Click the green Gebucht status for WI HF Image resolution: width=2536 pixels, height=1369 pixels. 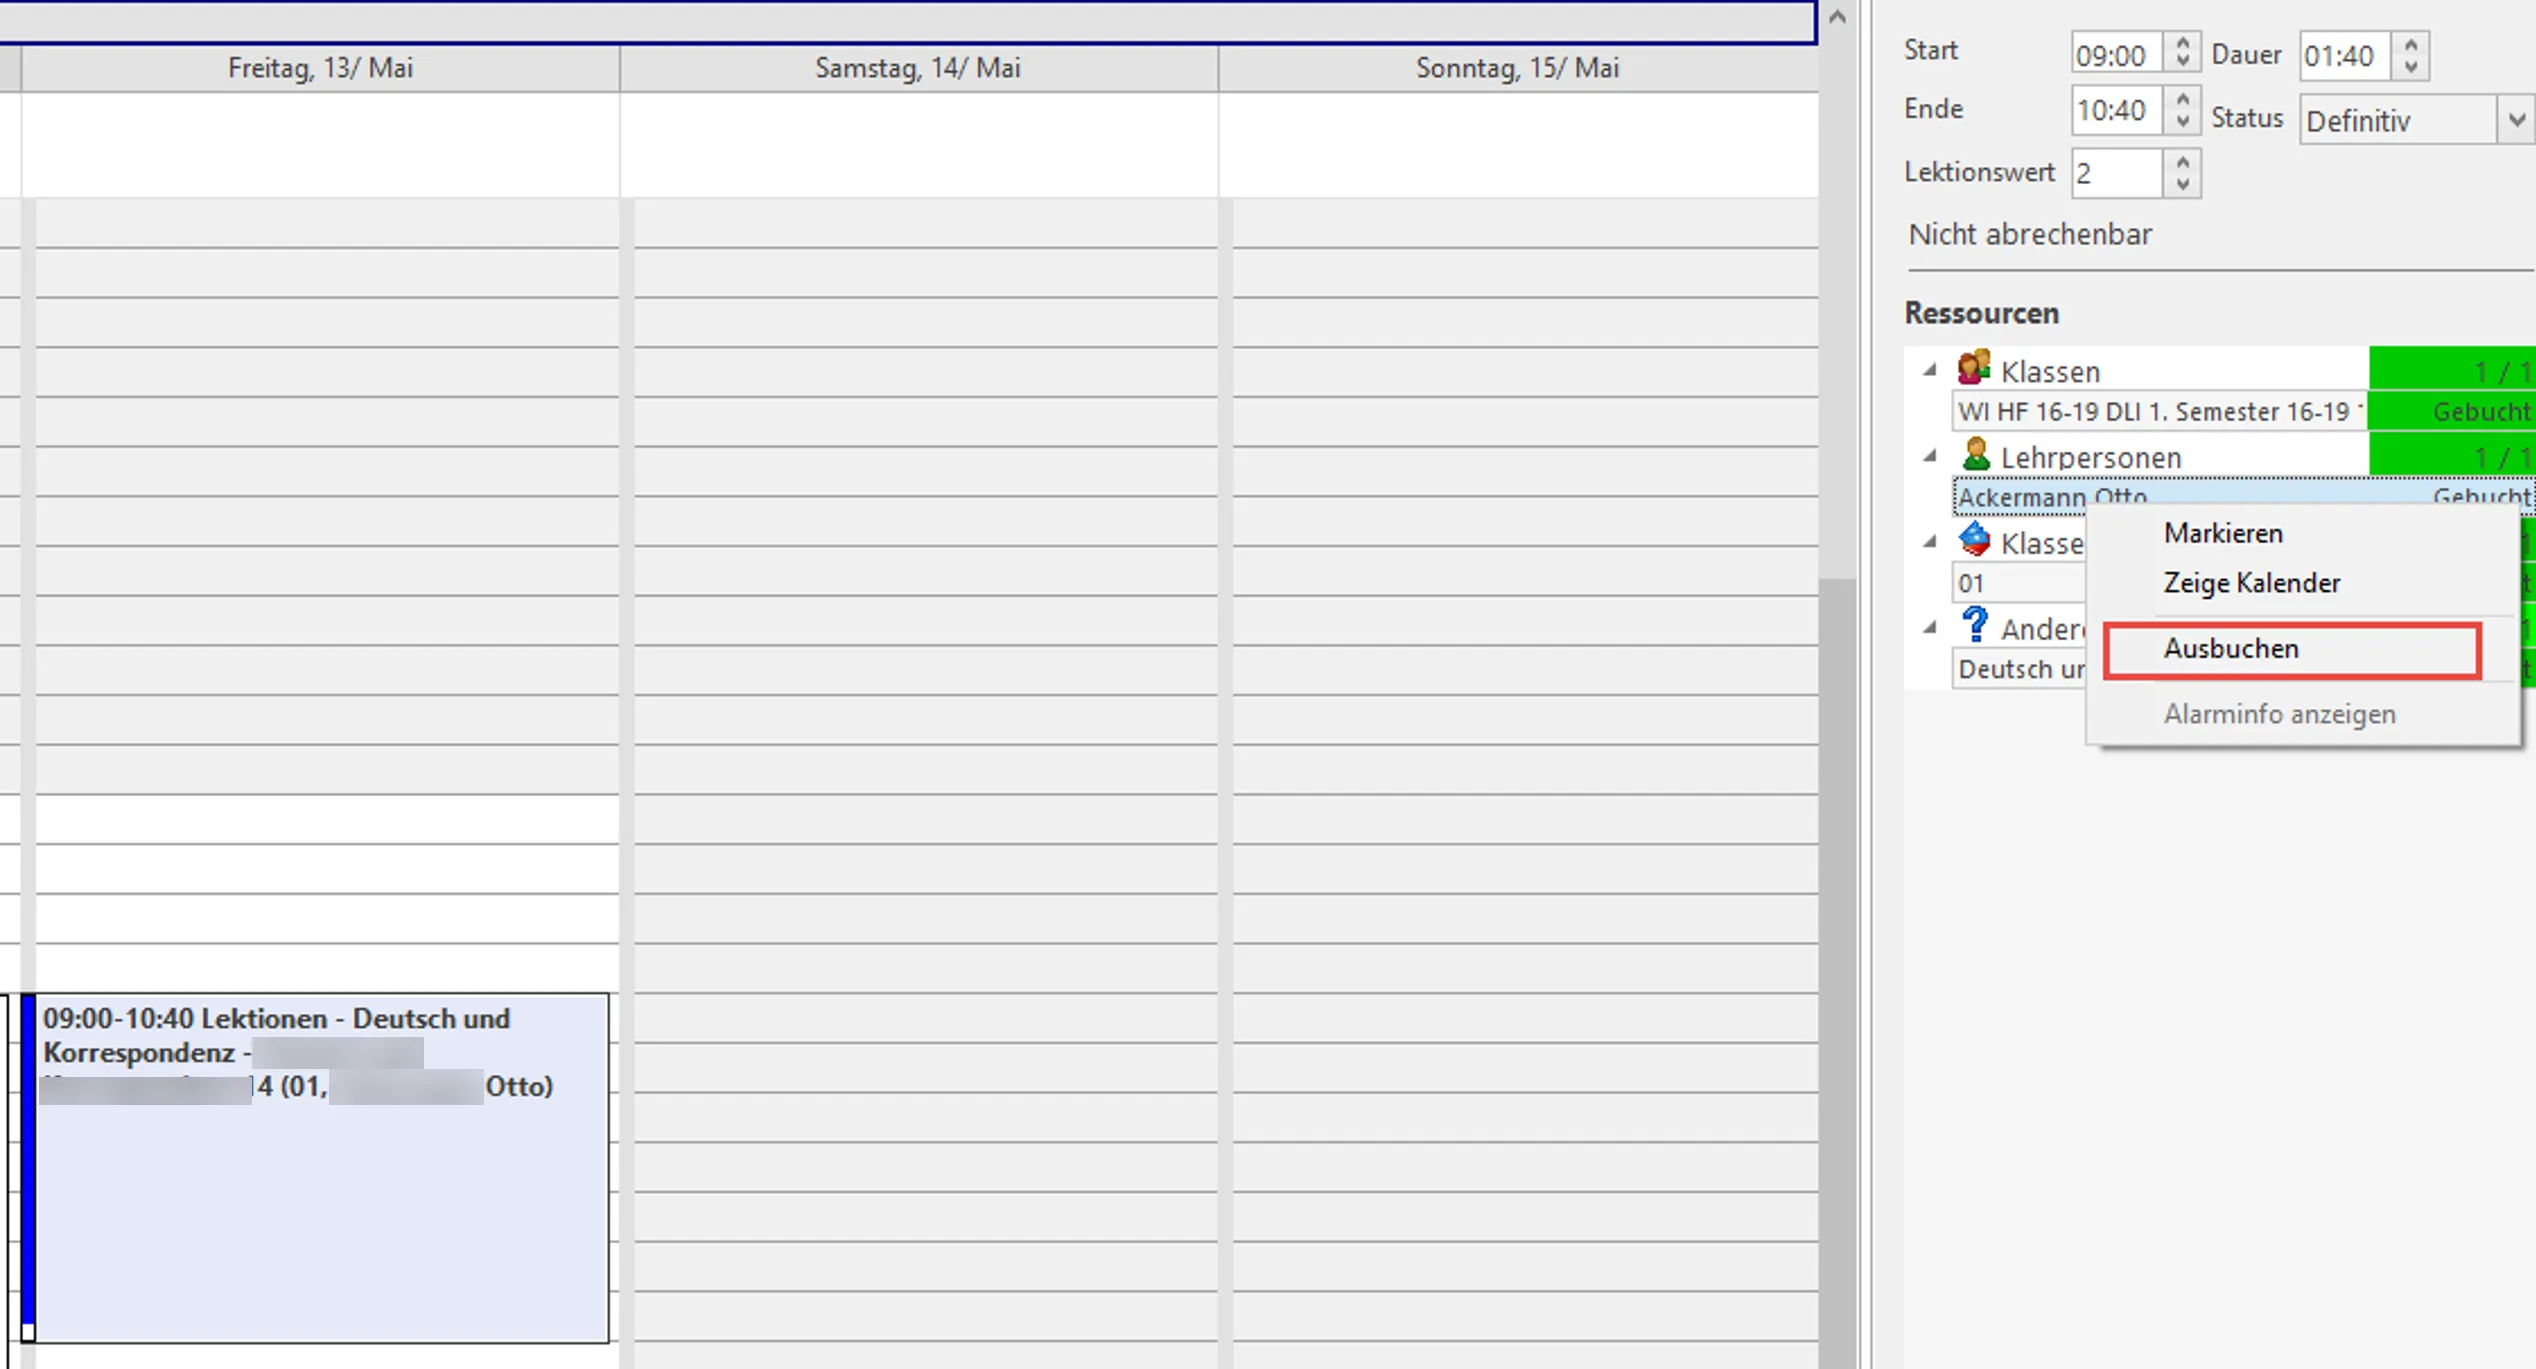point(2452,411)
